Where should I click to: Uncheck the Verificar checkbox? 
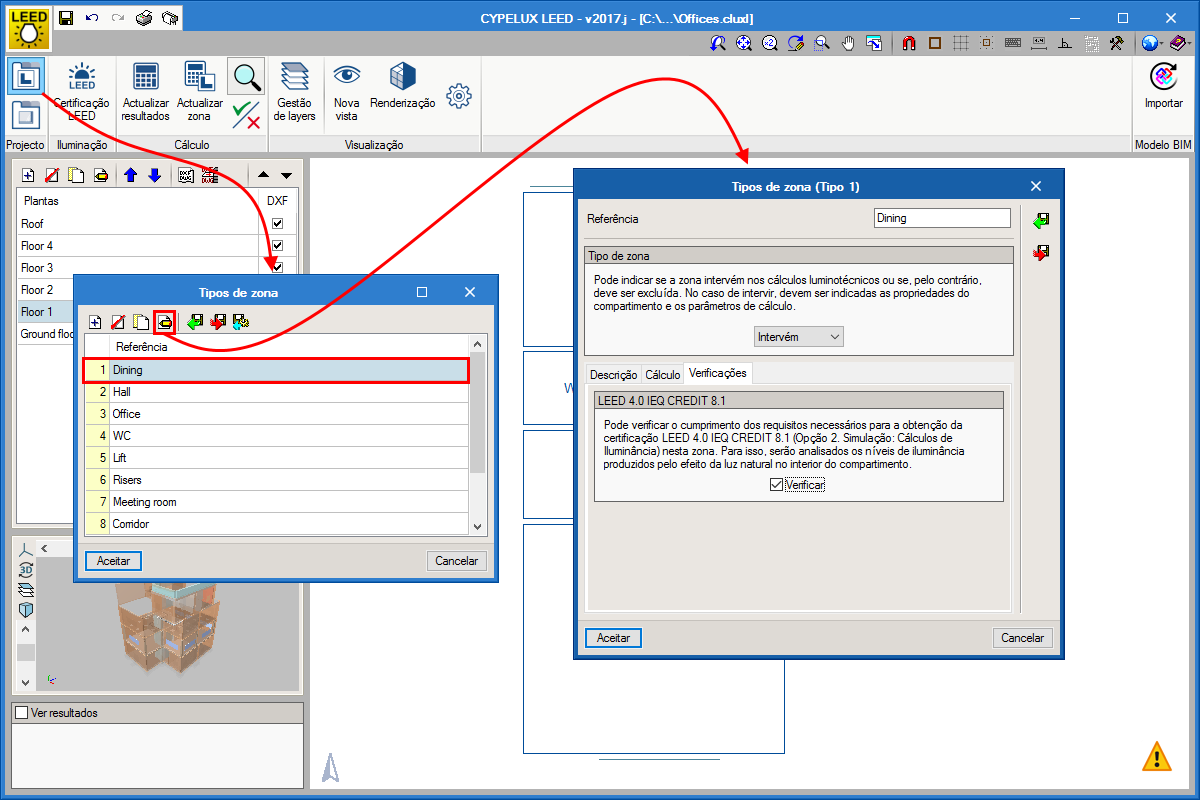point(777,485)
